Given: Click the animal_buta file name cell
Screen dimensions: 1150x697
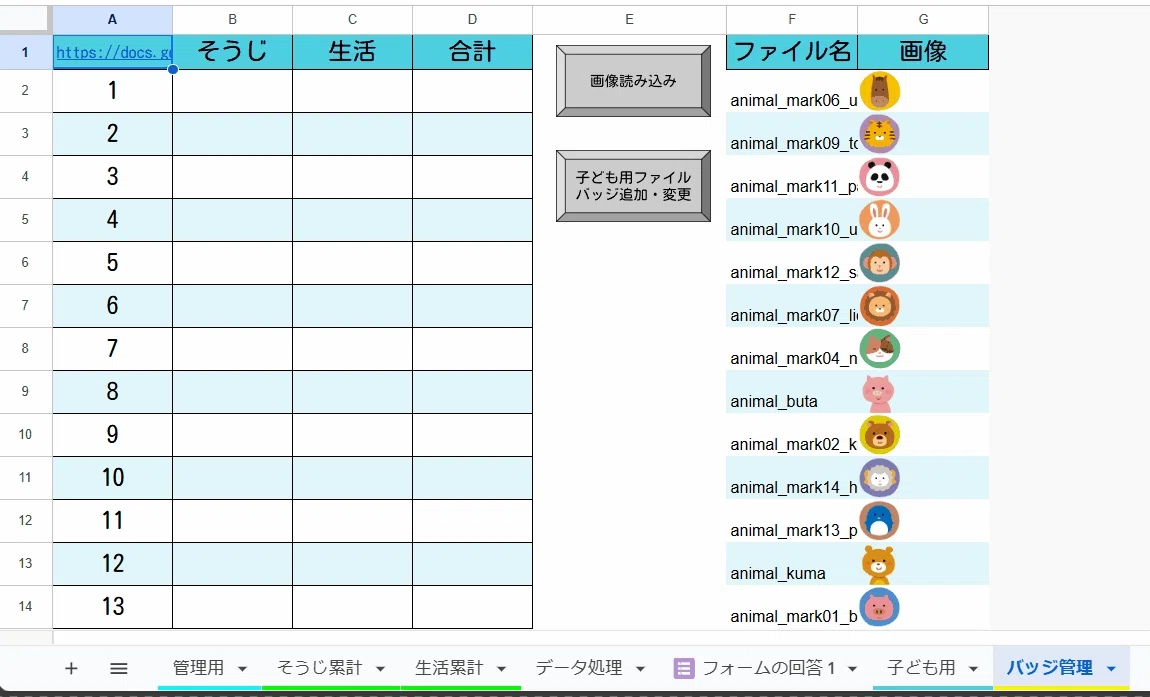Looking at the screenshot, I should tap(792, 392).
